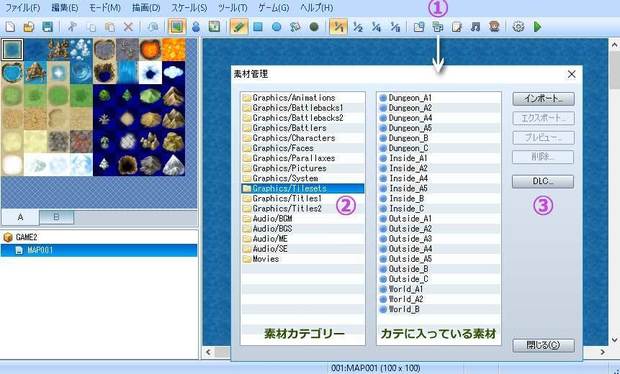The height and width of the screenshot is (374, 620).
Task: Select the Ellipse drawing tool
Action: [277, 27]
